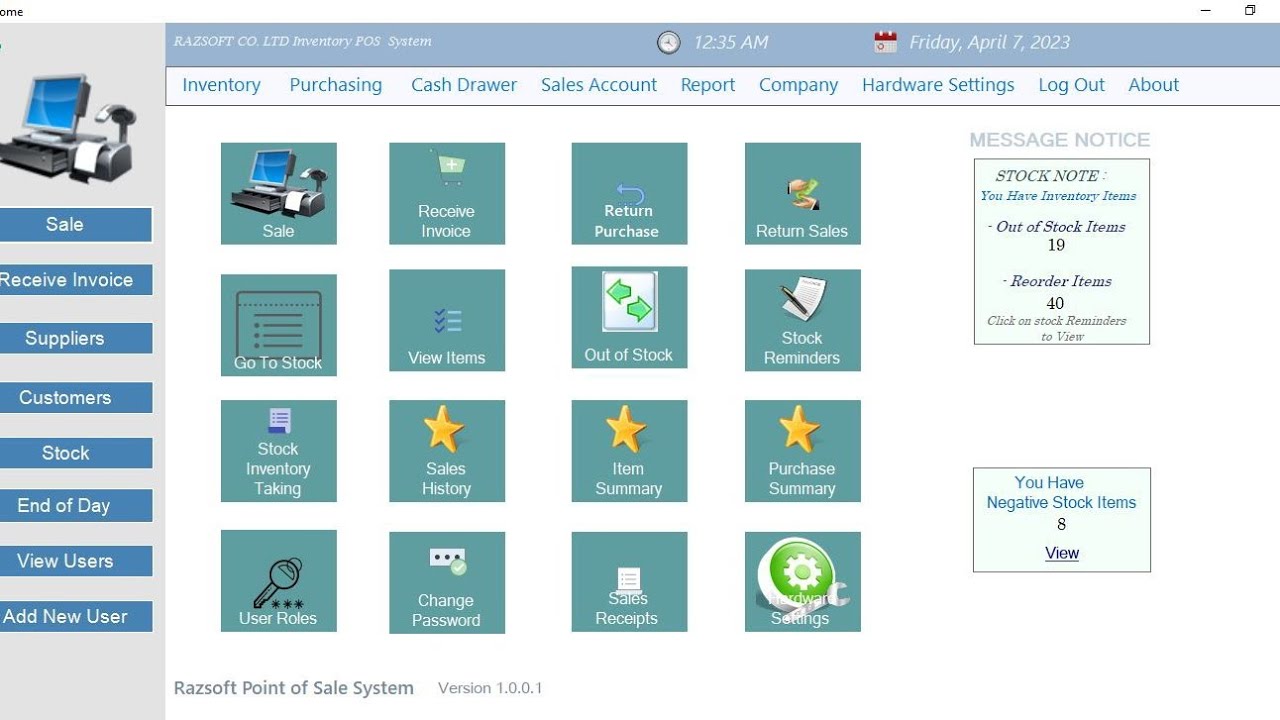Open the Sale tile with register icon
The width and height of the screenshot is (1280, 720).
point(278,193)
